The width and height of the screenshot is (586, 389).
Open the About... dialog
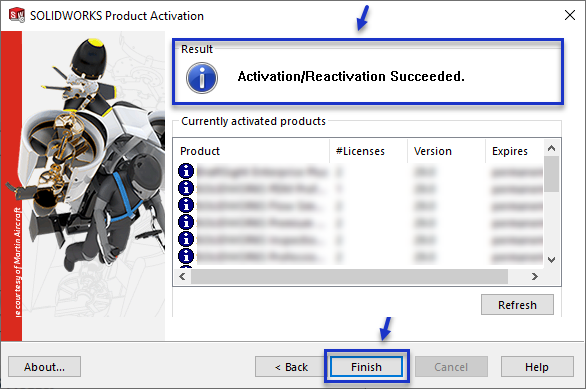tap(44, 367)
